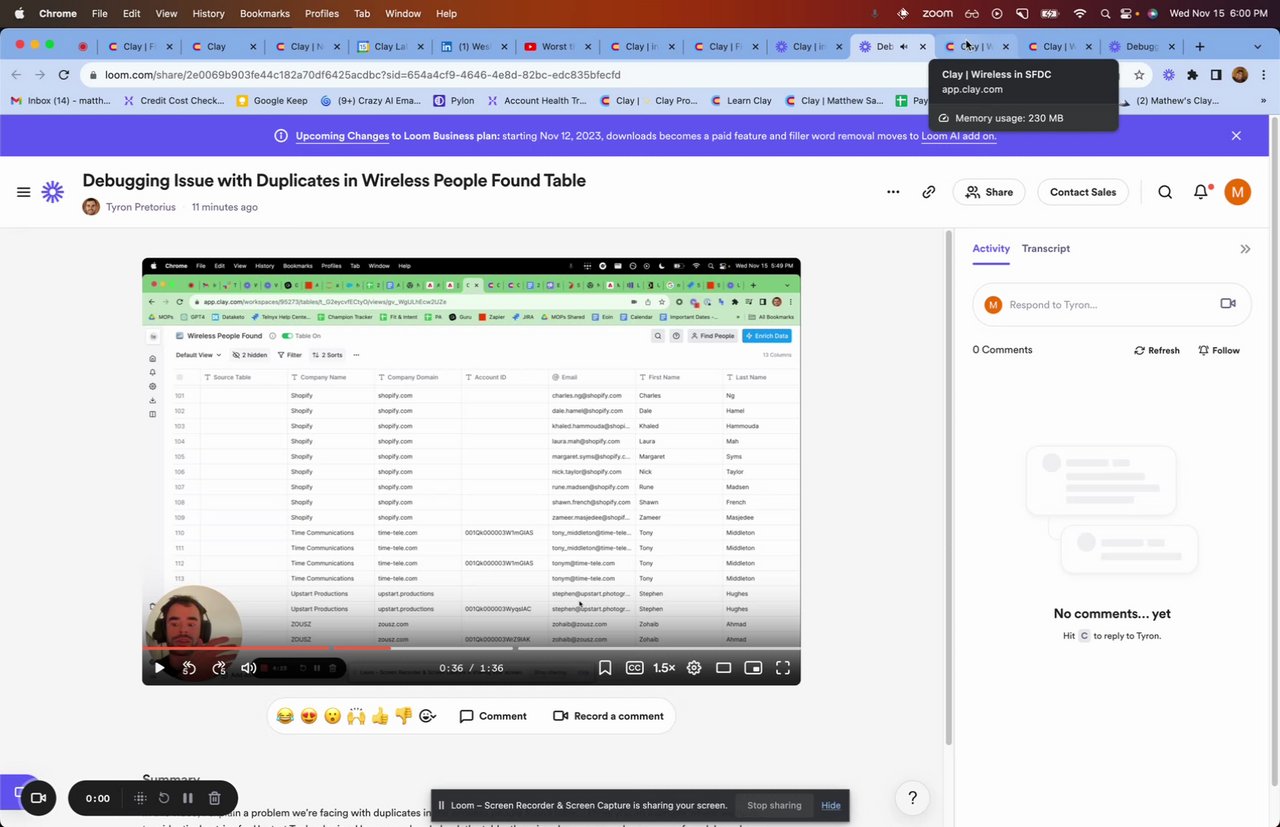React with the raised hands emoji
The height and width of the screenshot is (827, 1280).
tap(356, 716)
